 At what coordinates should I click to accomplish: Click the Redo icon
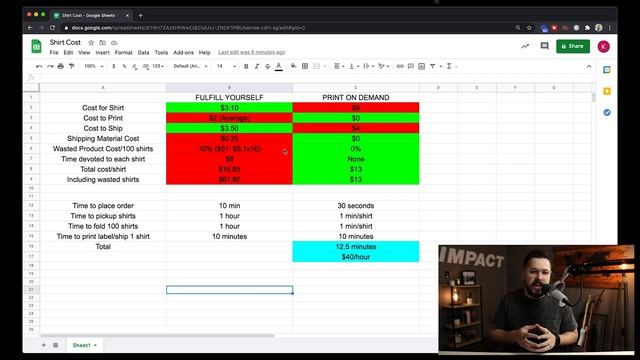[x=50, y=66]
